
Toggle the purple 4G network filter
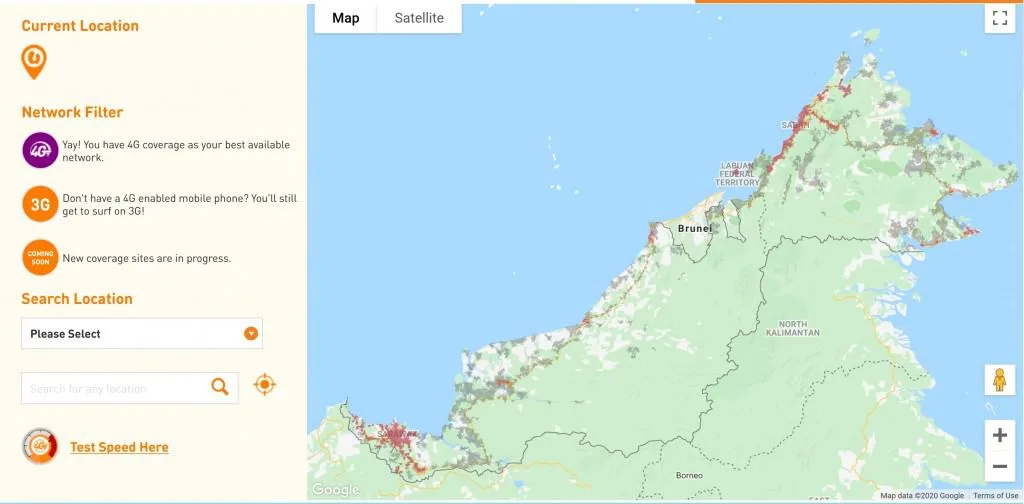click(40, 151)
